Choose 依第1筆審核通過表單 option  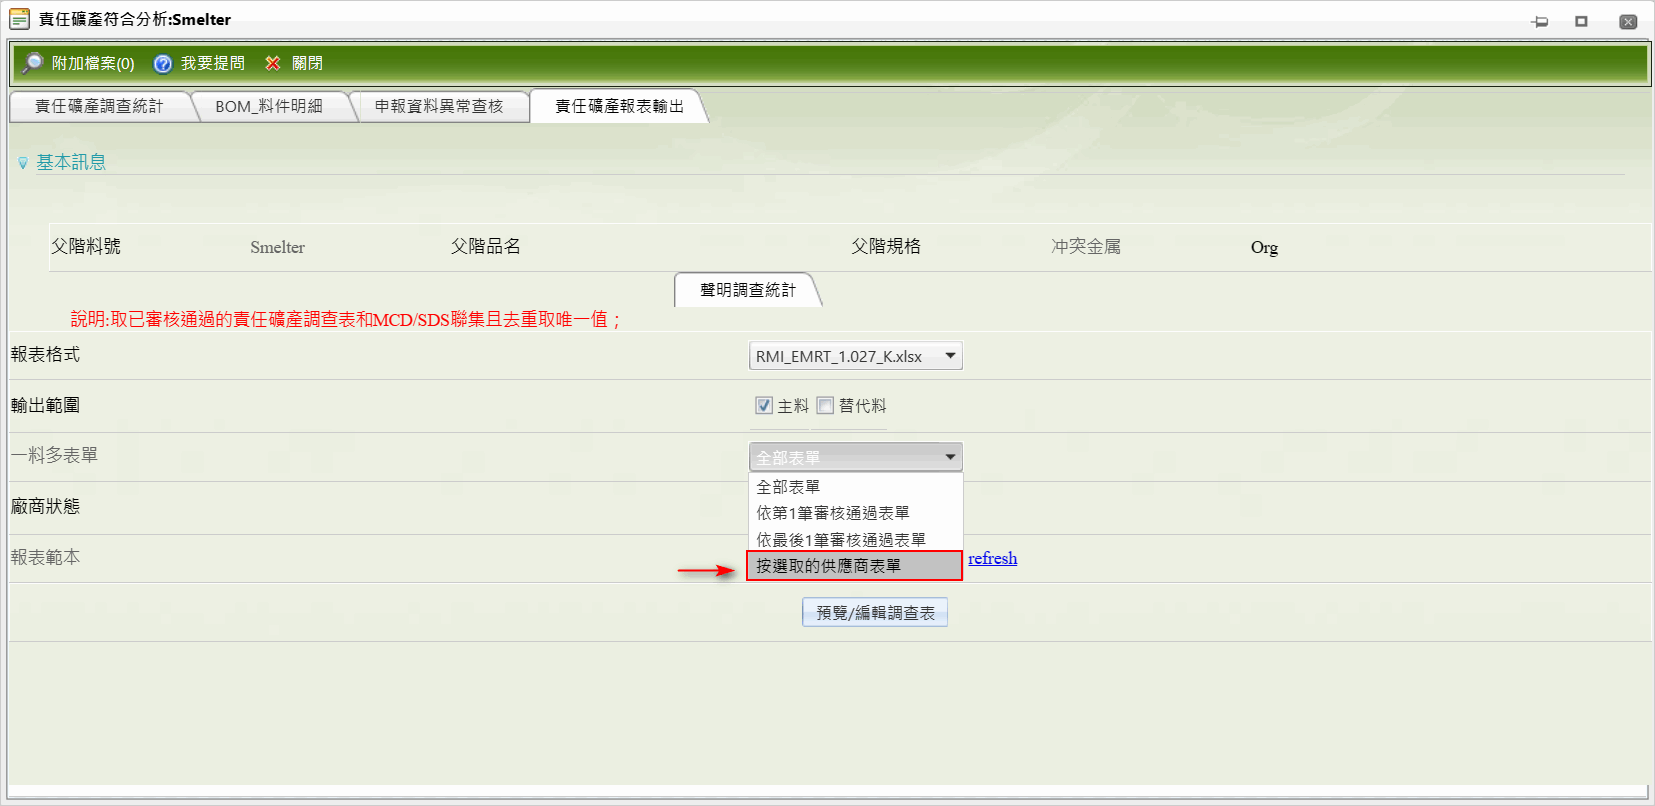click(x=856, y=513)
